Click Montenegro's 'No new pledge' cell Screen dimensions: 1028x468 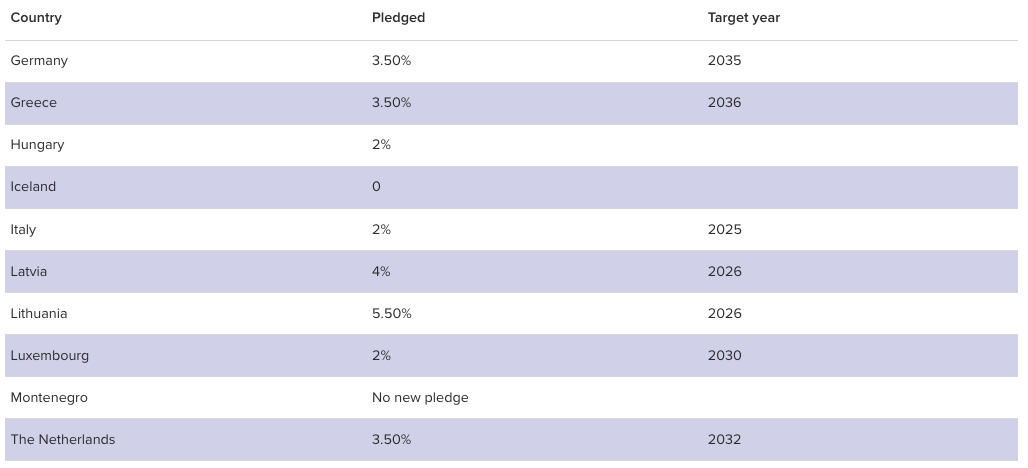(420, 398)
